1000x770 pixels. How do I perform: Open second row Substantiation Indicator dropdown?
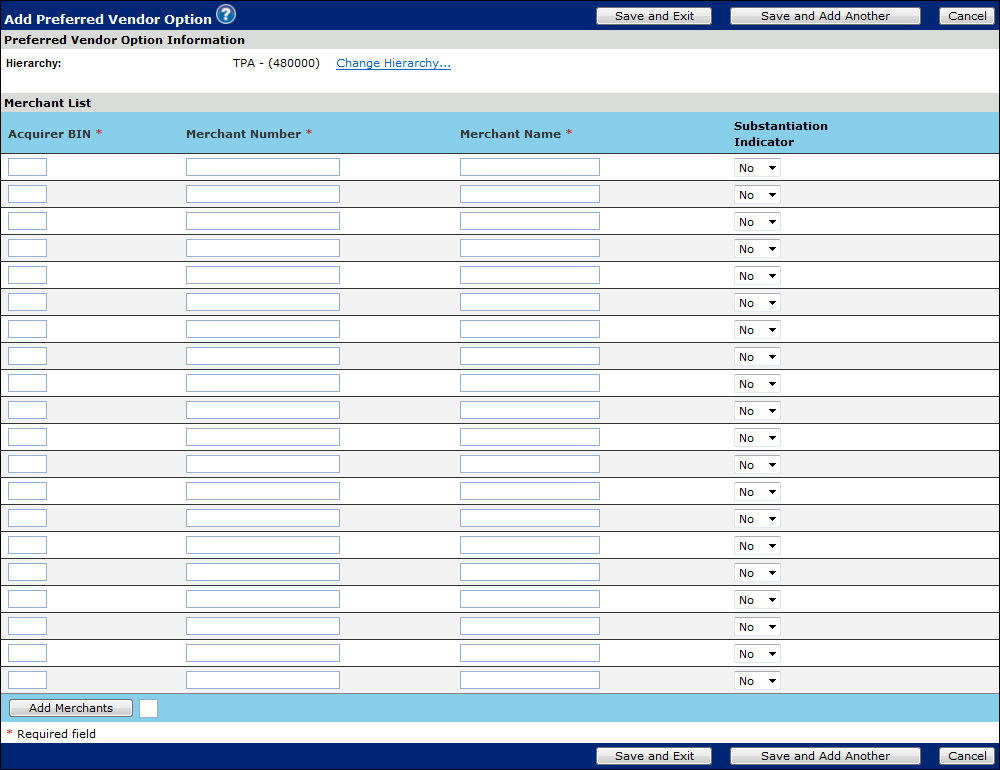click(757, 195)
